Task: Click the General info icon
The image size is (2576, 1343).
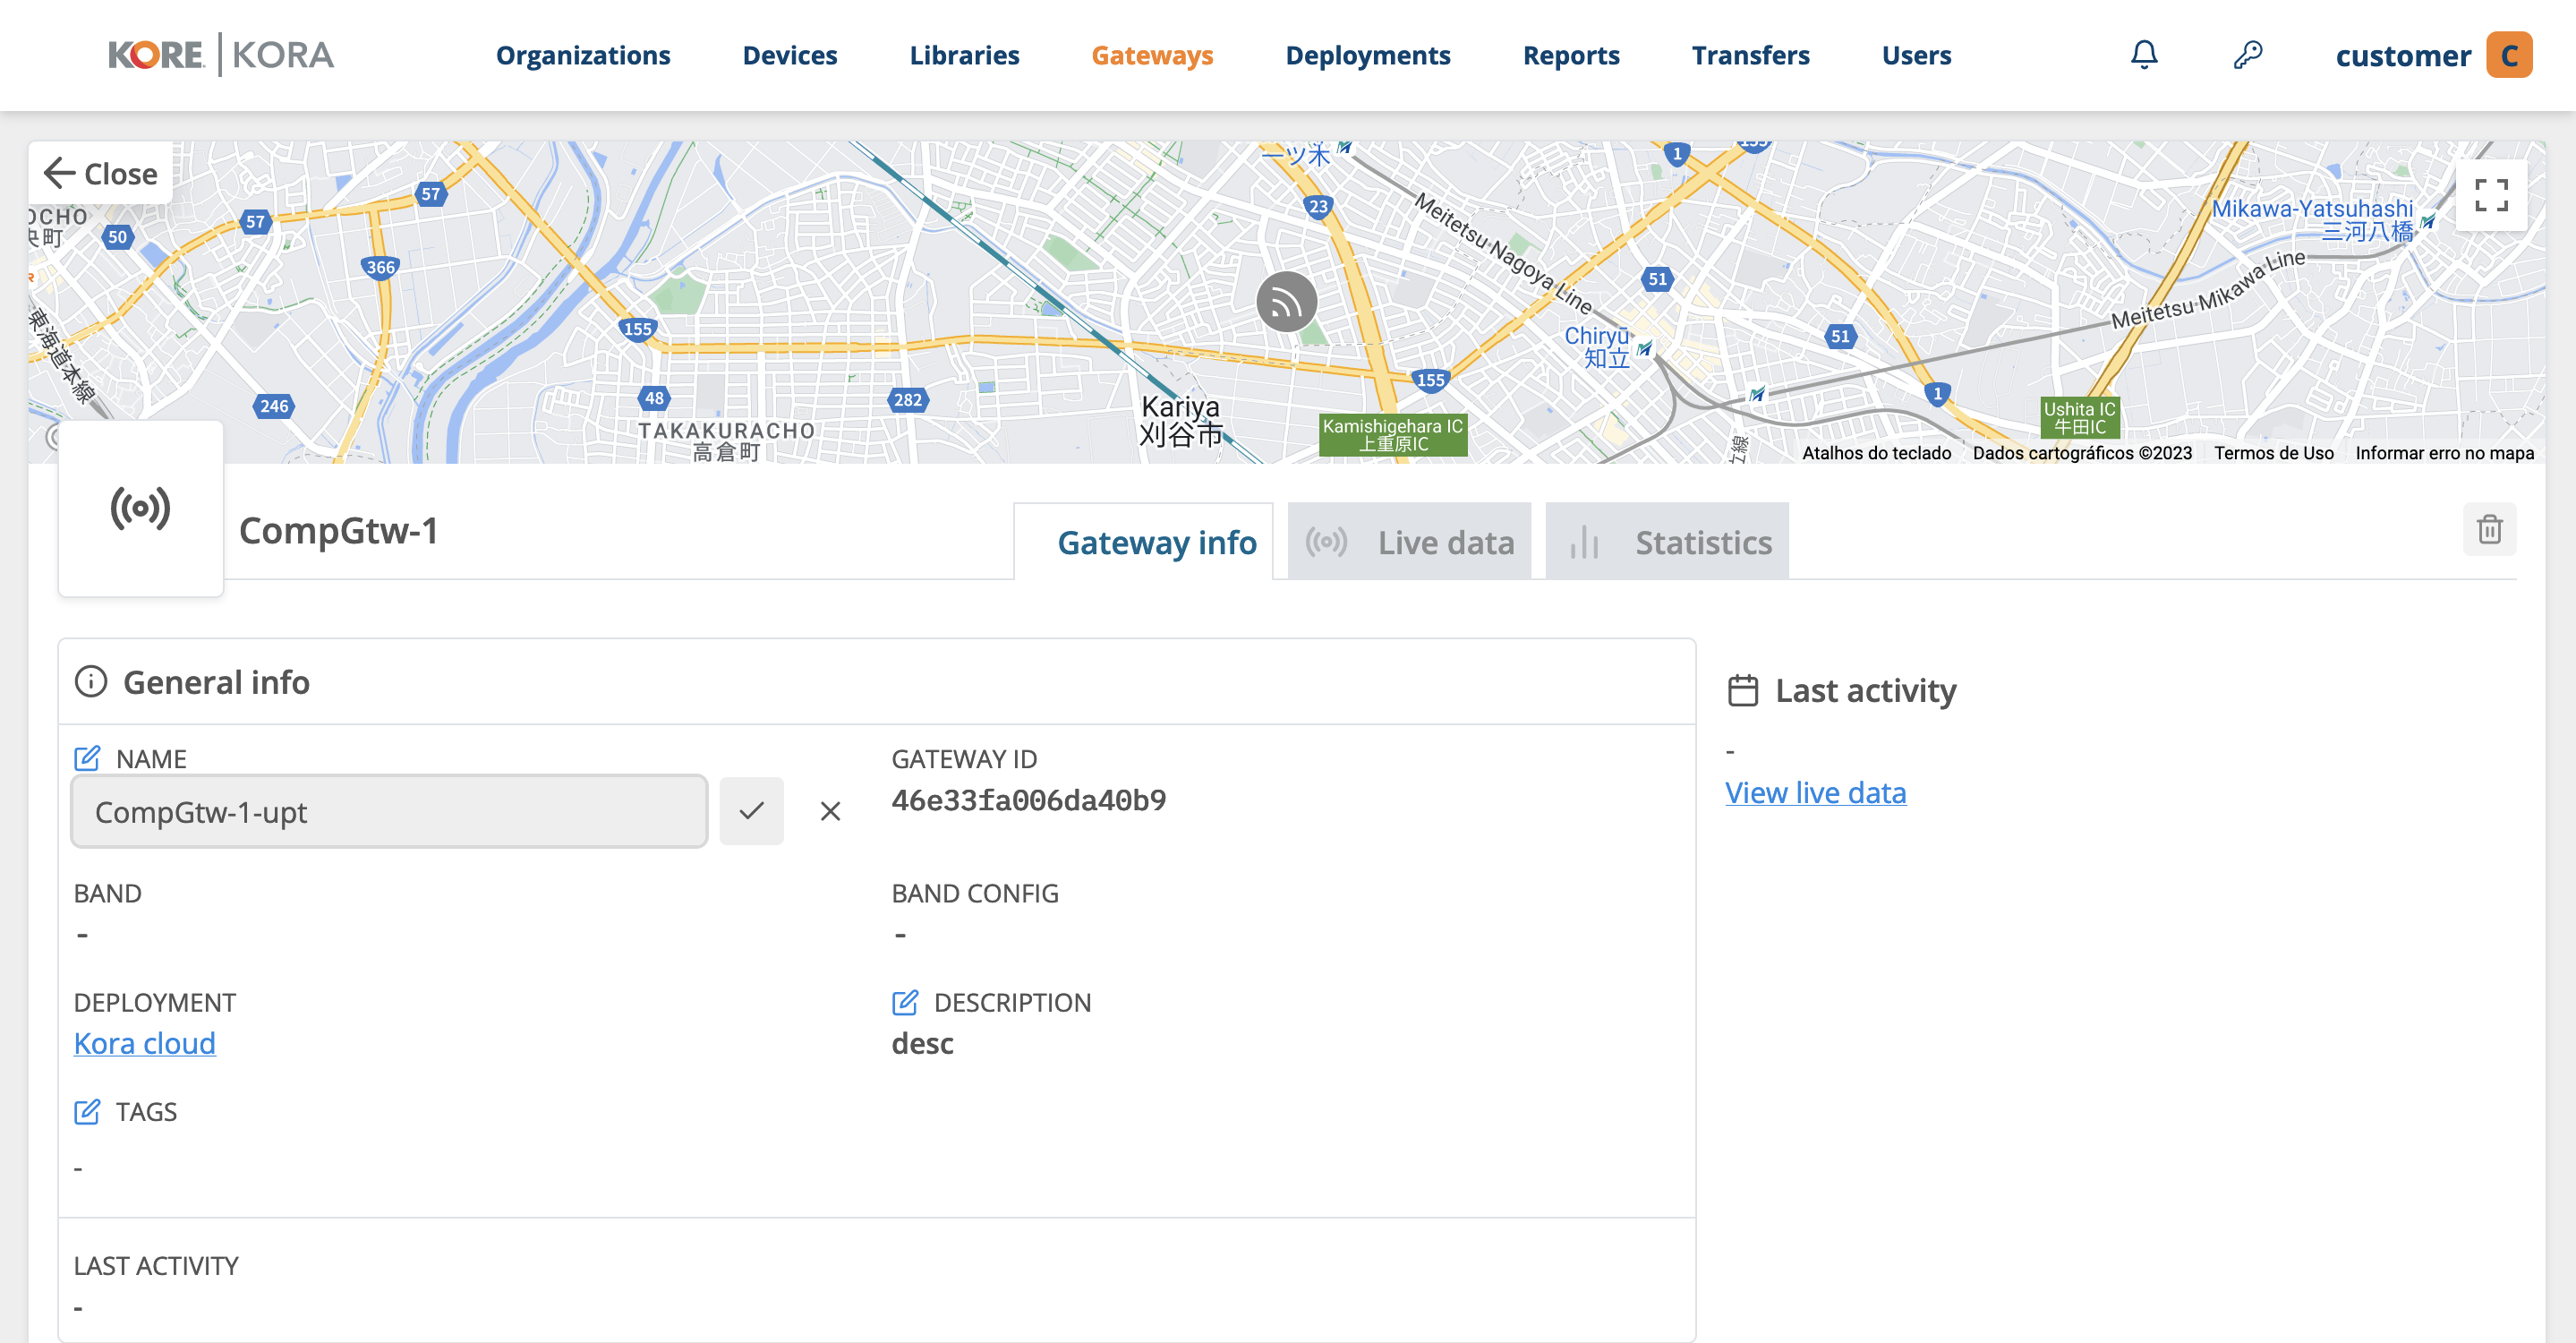Action: coord(91,681)
